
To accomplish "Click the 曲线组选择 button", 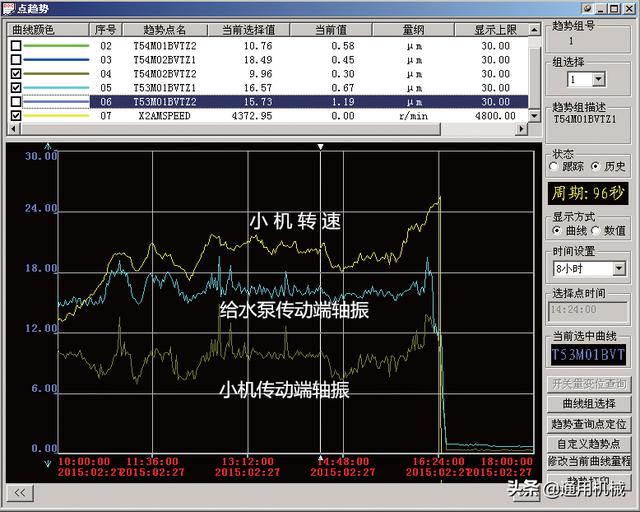I will [x=590, y=404].
